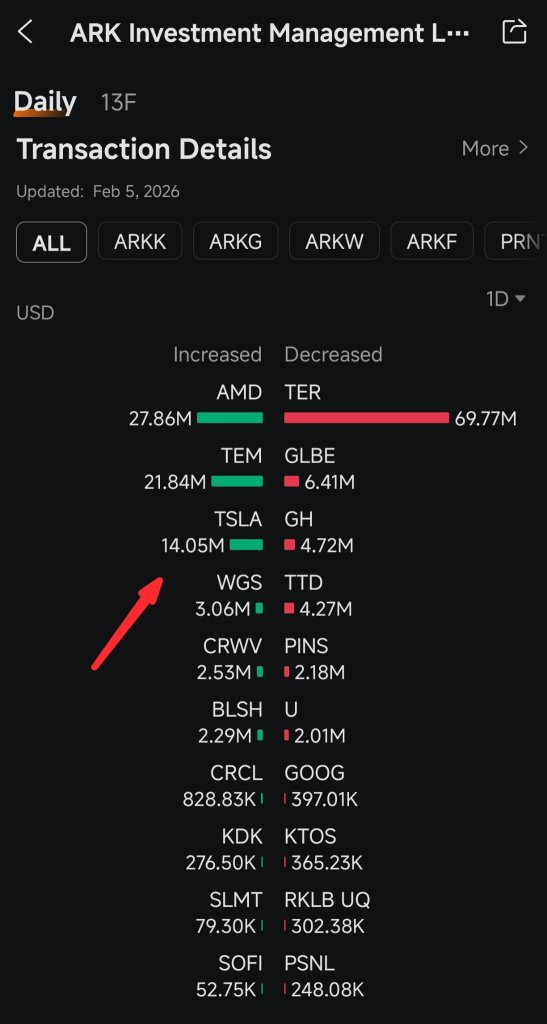Tap the 27.86M AMD value
The width and height of the screenshot is (547, 1024).
161,419
